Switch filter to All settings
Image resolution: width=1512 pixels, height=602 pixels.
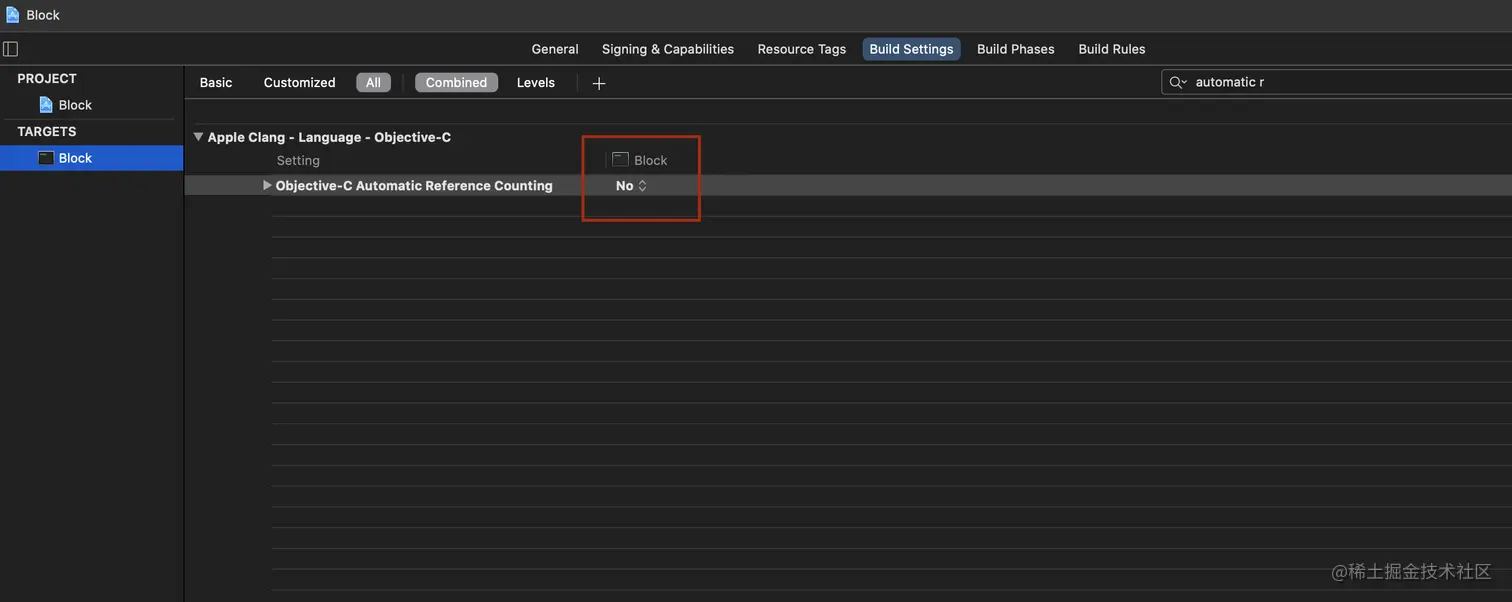click(x=373, y=83)
